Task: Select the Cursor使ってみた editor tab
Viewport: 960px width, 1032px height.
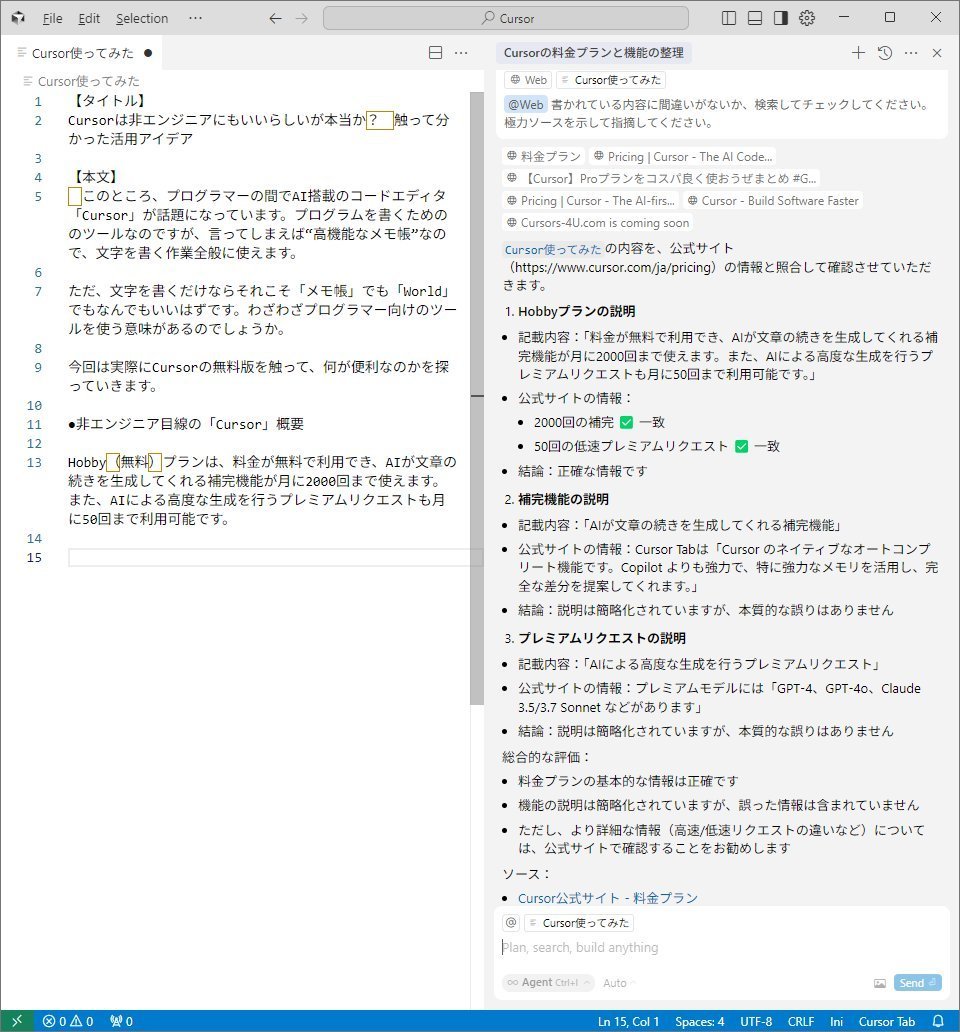Action: [x=82, y=53]
